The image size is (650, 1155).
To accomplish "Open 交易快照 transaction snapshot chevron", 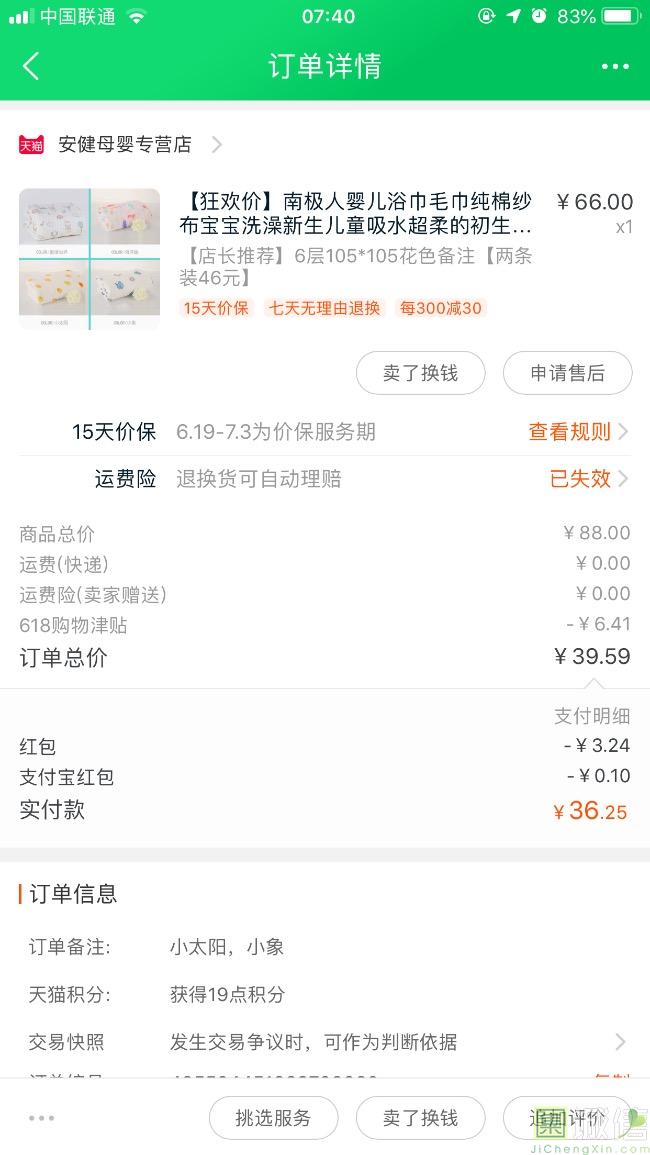I will (x=620, y=1042).
